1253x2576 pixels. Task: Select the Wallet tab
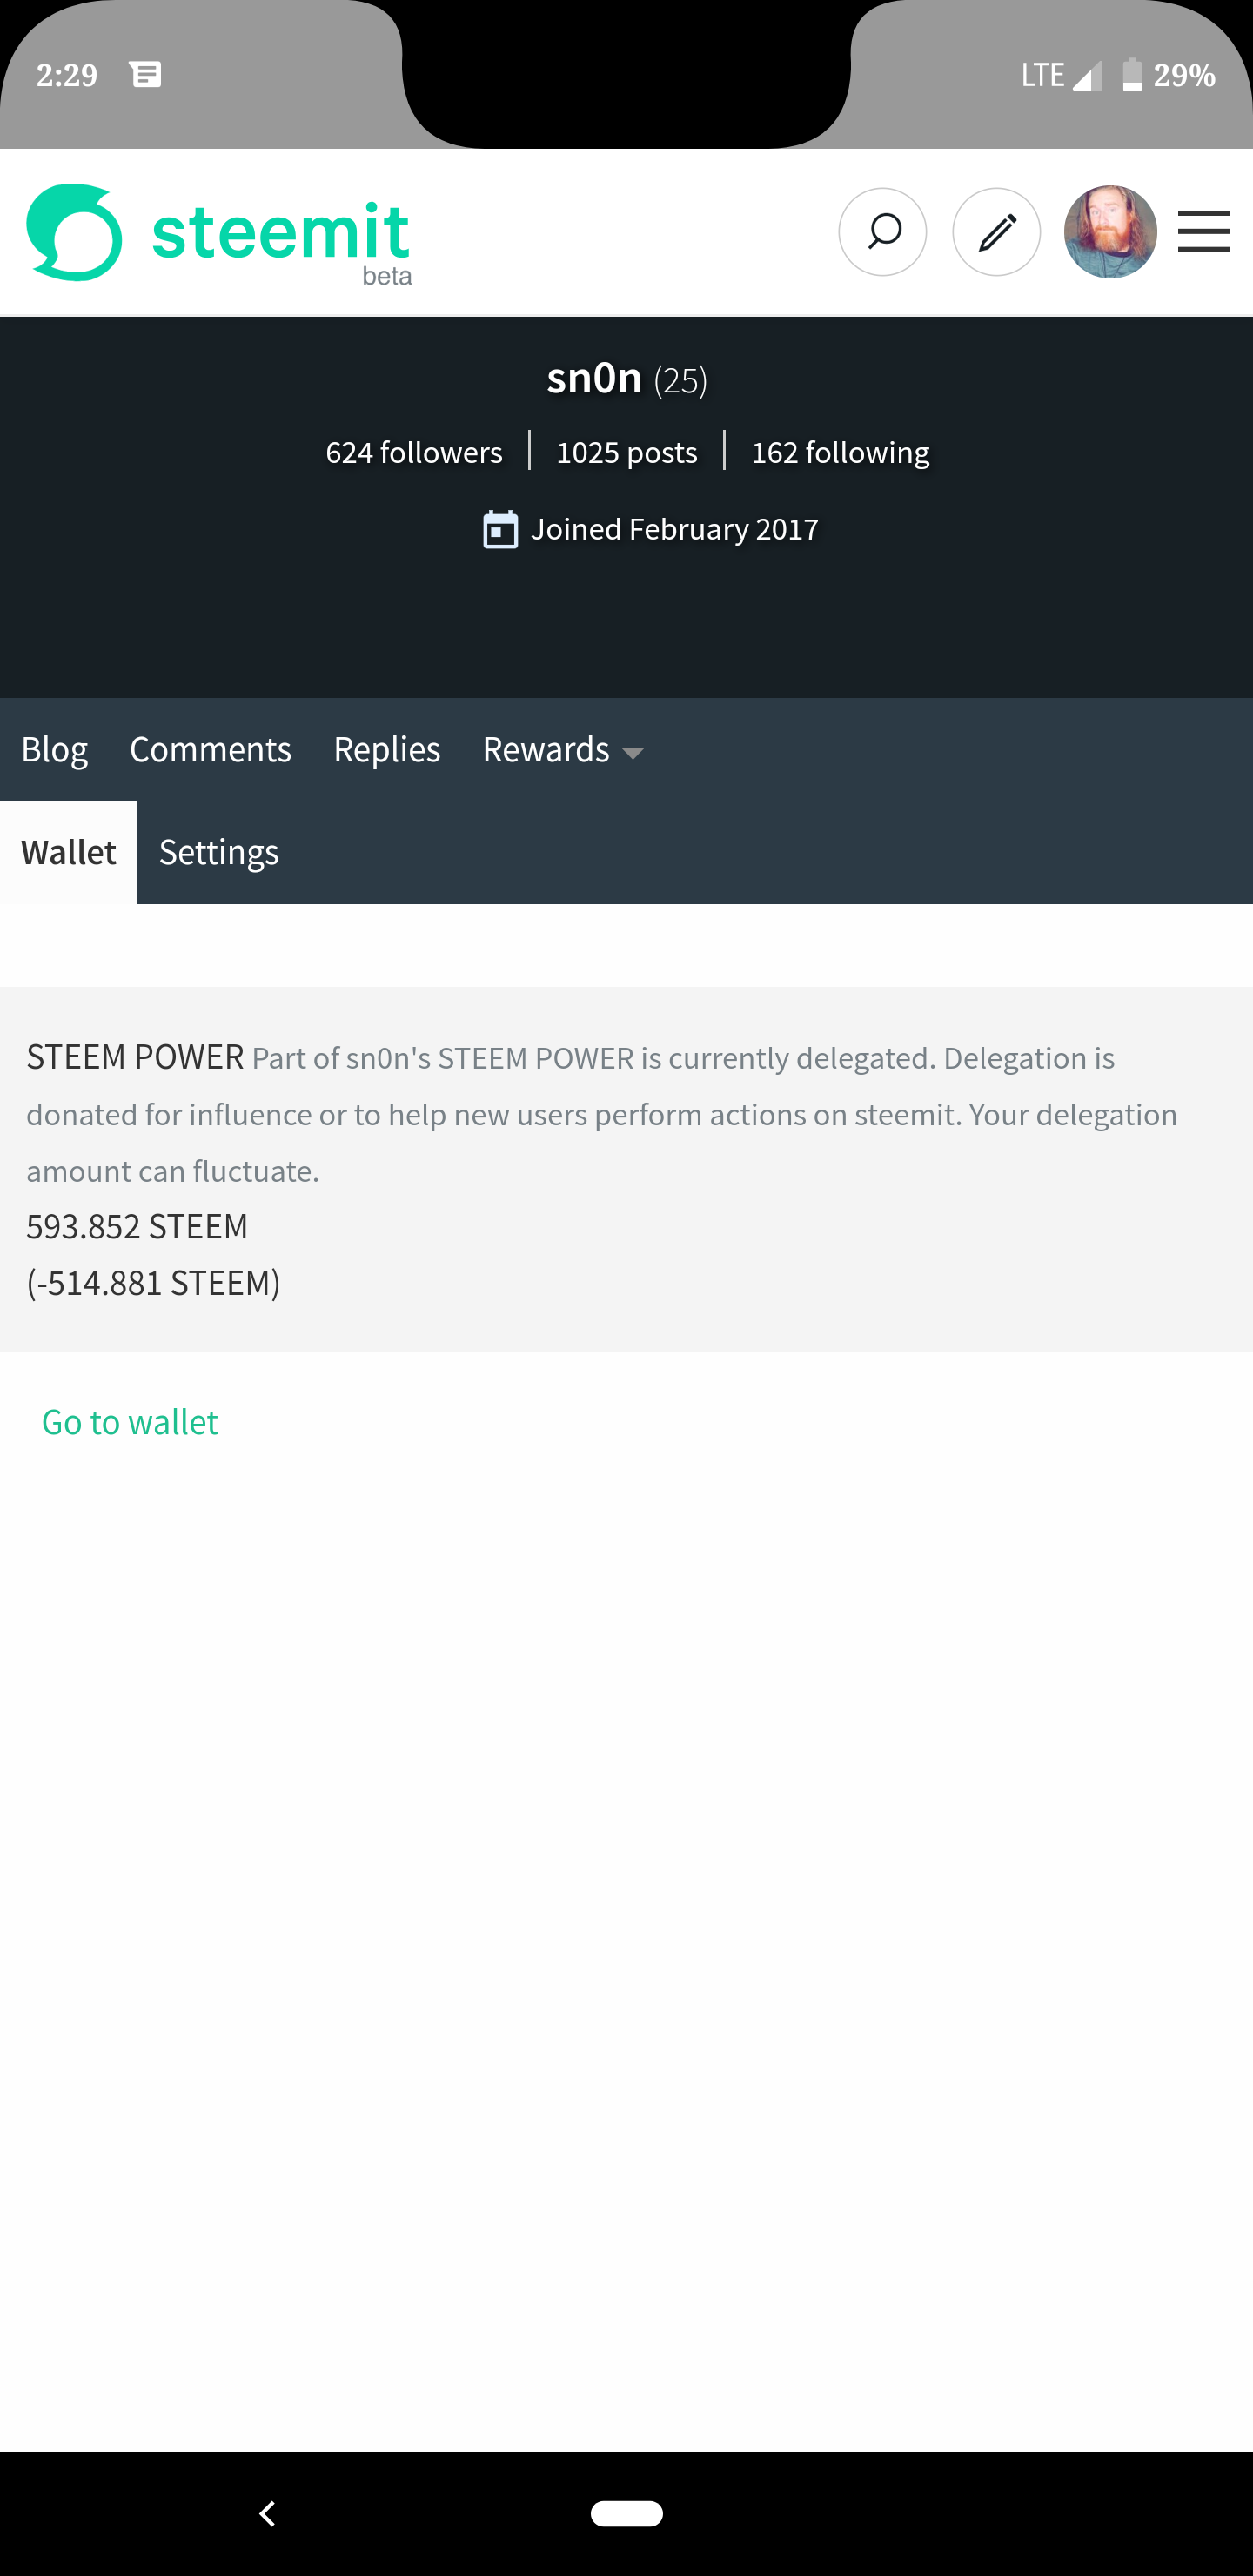68,852
